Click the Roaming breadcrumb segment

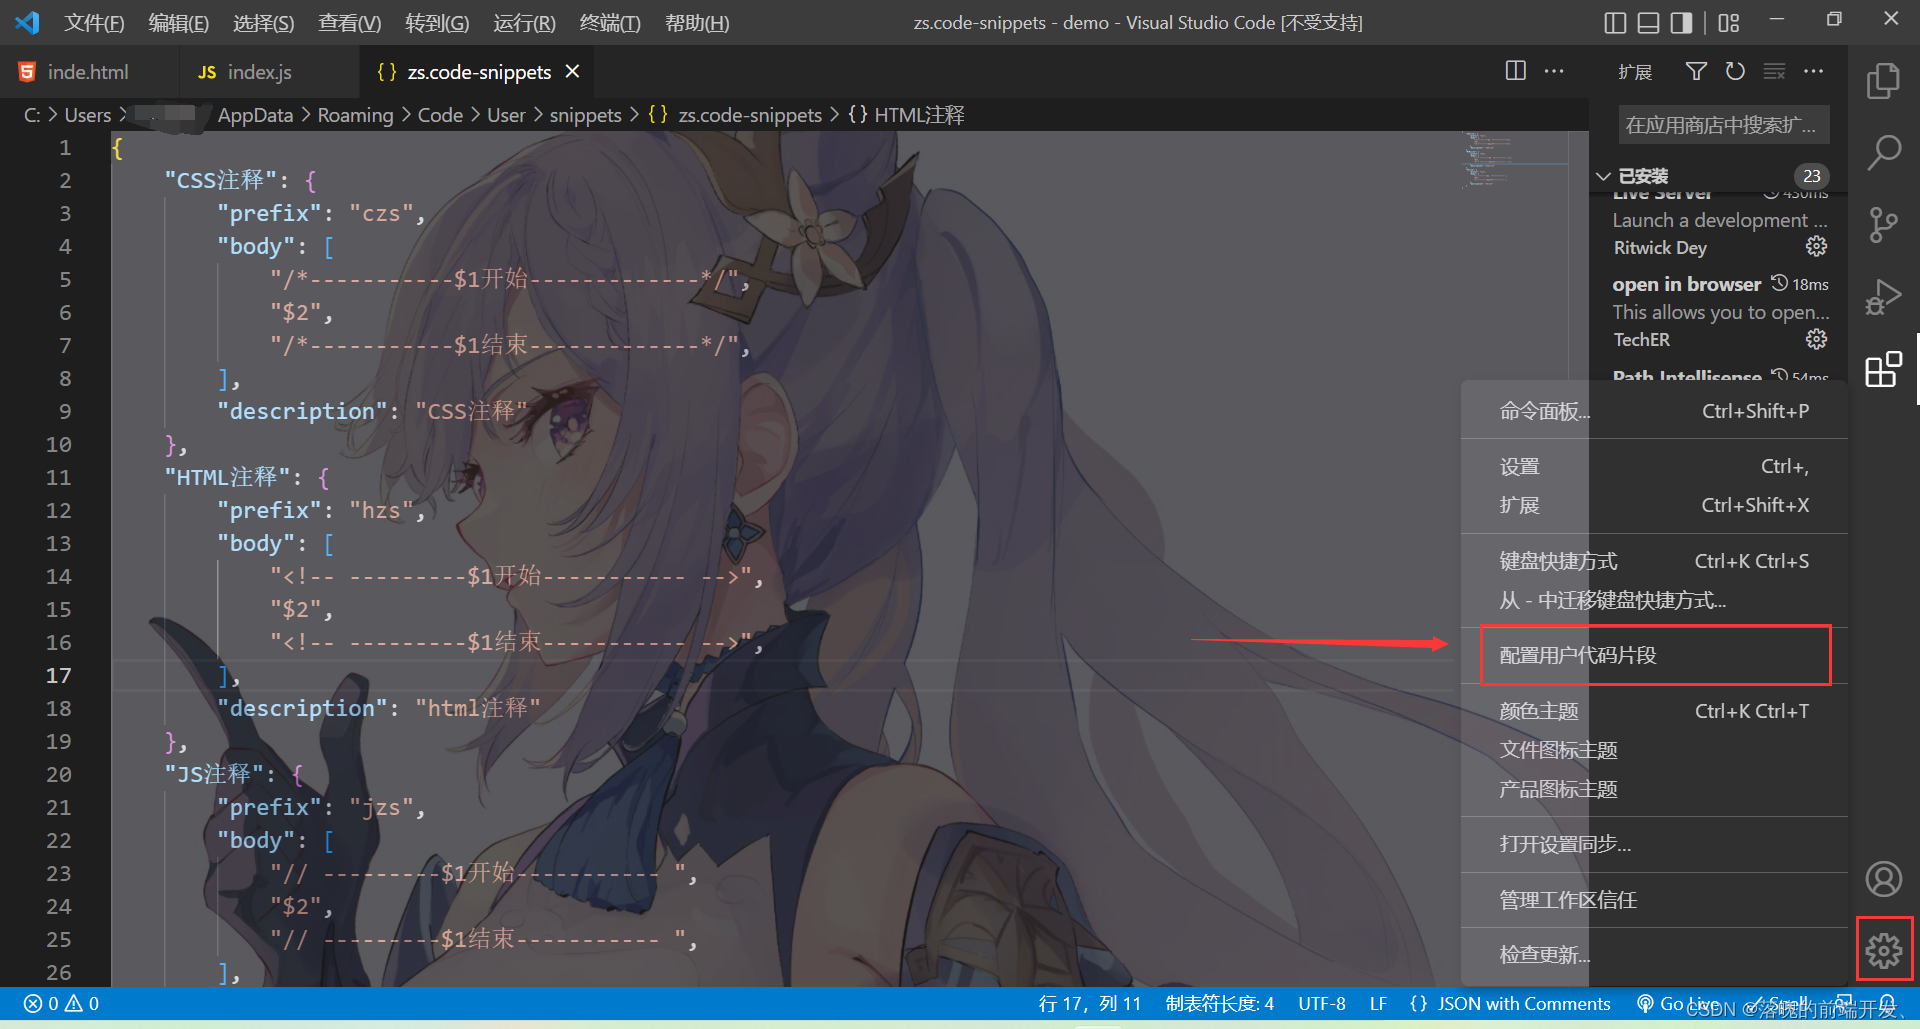[355, 115]
